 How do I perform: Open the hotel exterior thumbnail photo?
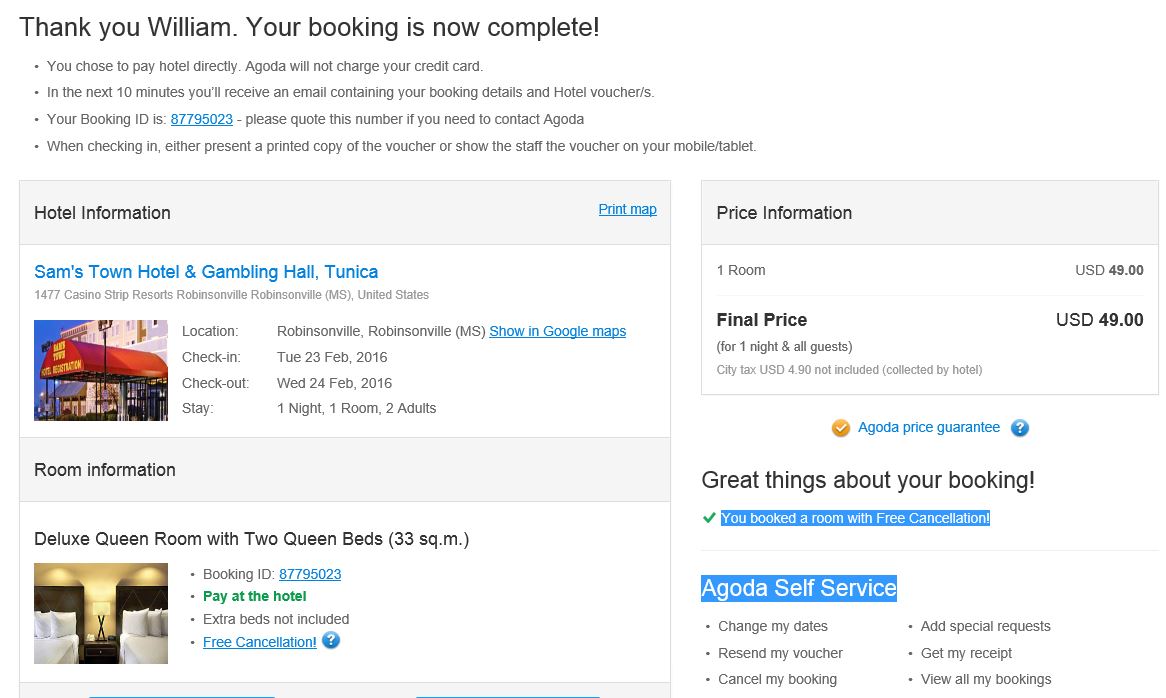click(101, 370)
